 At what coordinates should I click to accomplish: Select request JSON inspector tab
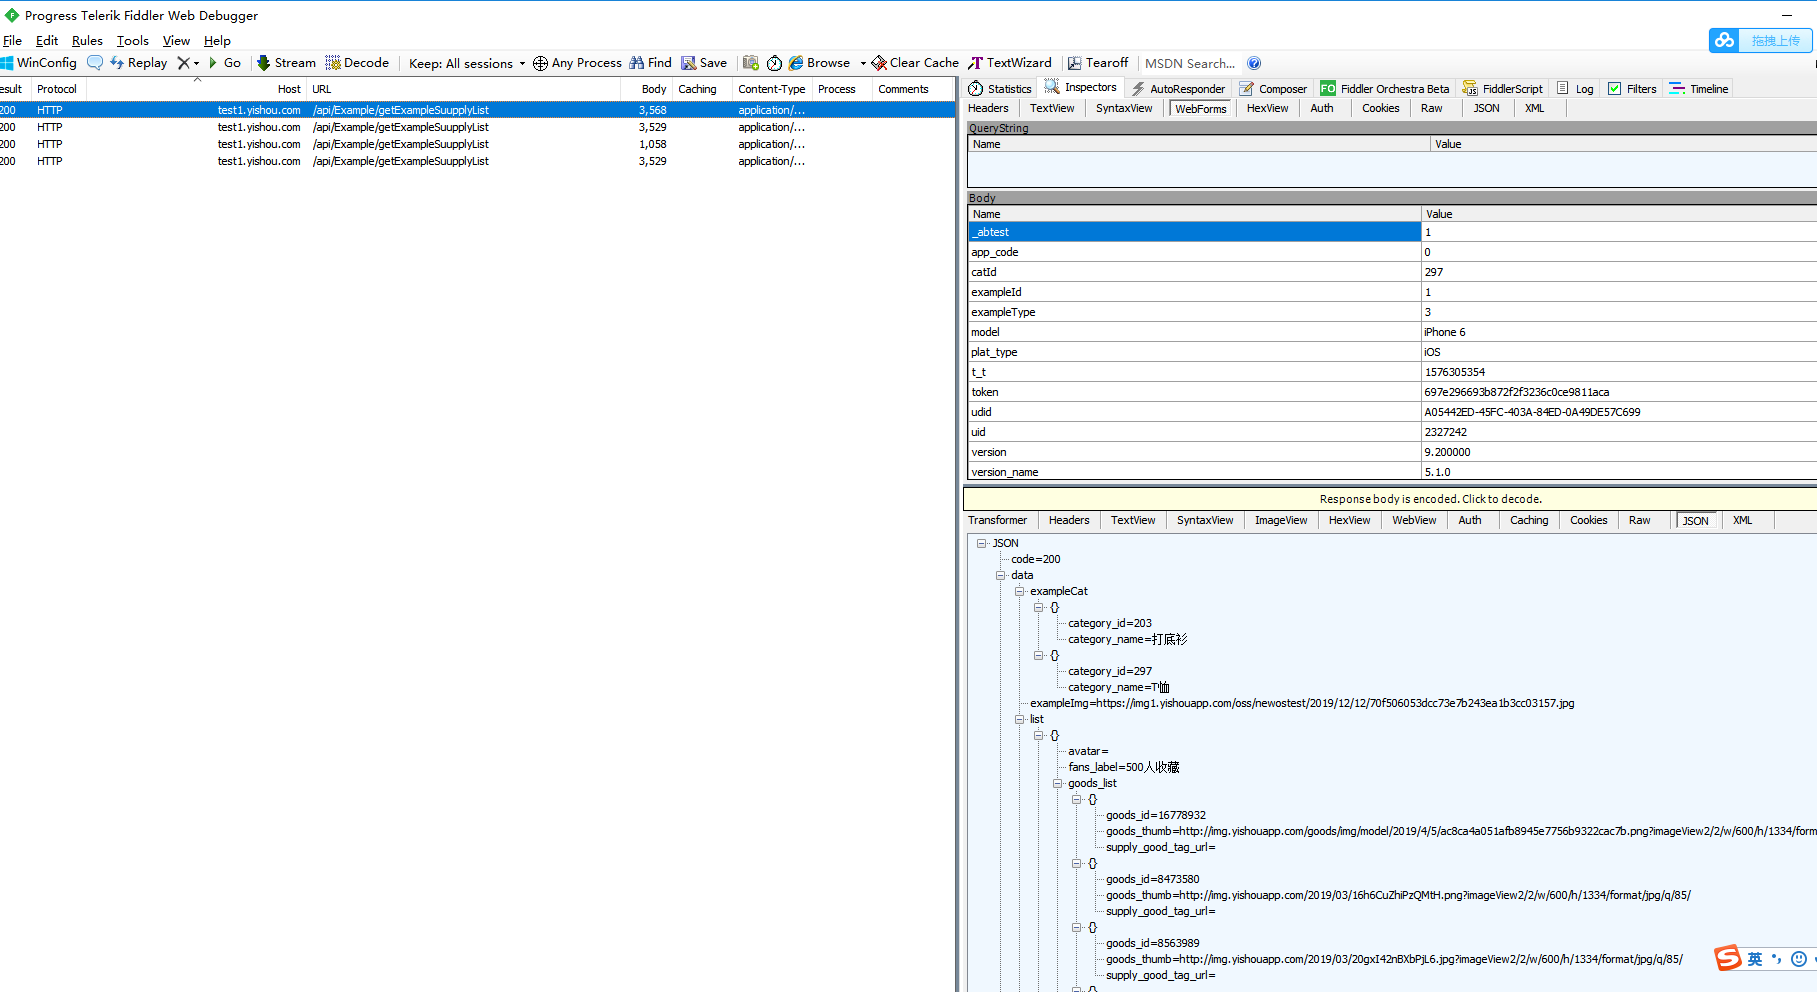pos(1486,108)
